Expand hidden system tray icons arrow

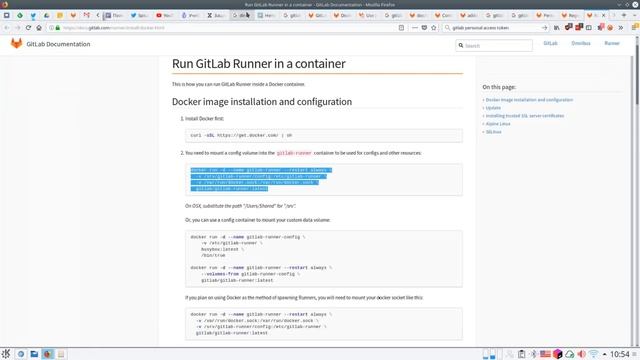click(x=604, y=354)
